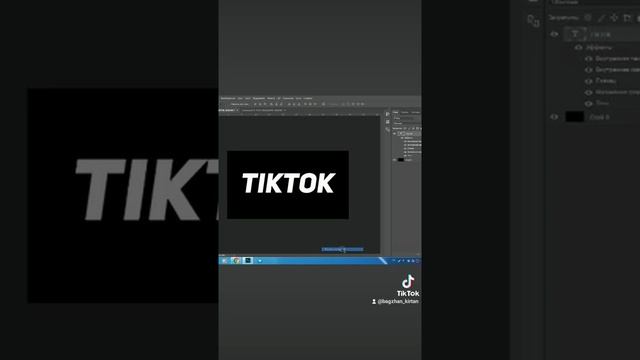Open the top collapsed panel icon beside the canvas
Screen dimensions: 640x360
pos(387,114)
